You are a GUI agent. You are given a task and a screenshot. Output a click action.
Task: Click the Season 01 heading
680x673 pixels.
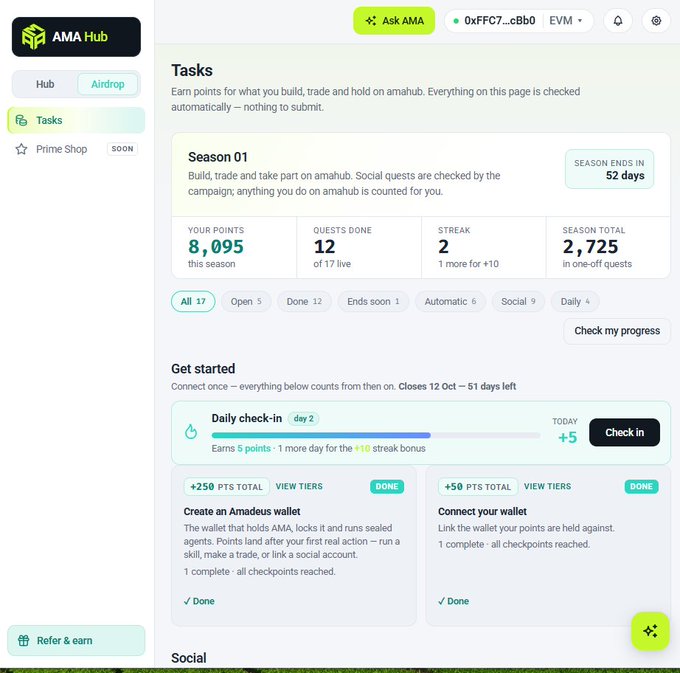tap(218, 157)
